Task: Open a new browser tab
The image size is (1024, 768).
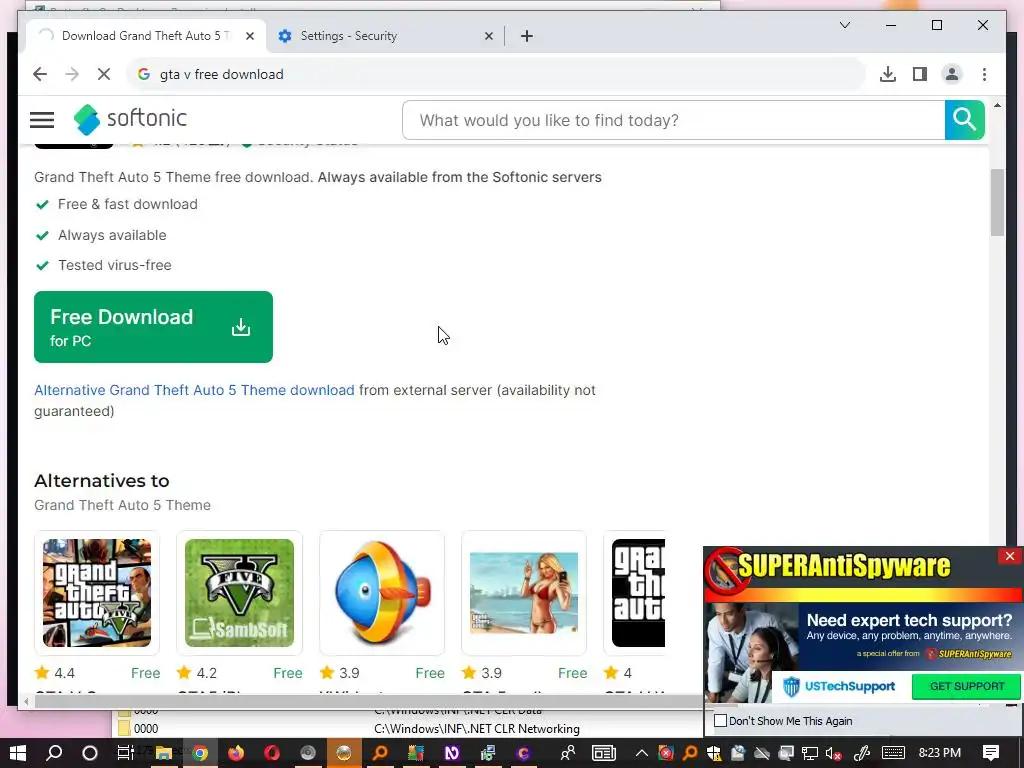Action: coord(527,36)
